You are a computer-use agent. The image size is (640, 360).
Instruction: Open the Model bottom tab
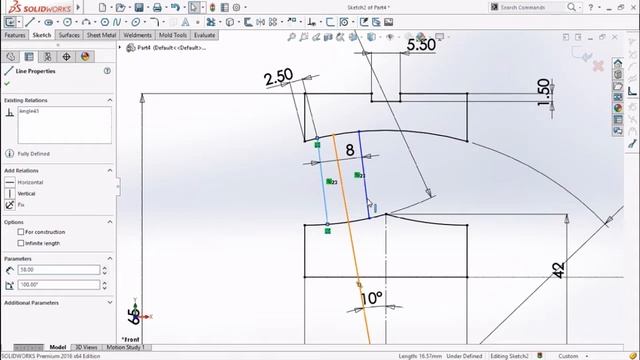click(58, 347)
